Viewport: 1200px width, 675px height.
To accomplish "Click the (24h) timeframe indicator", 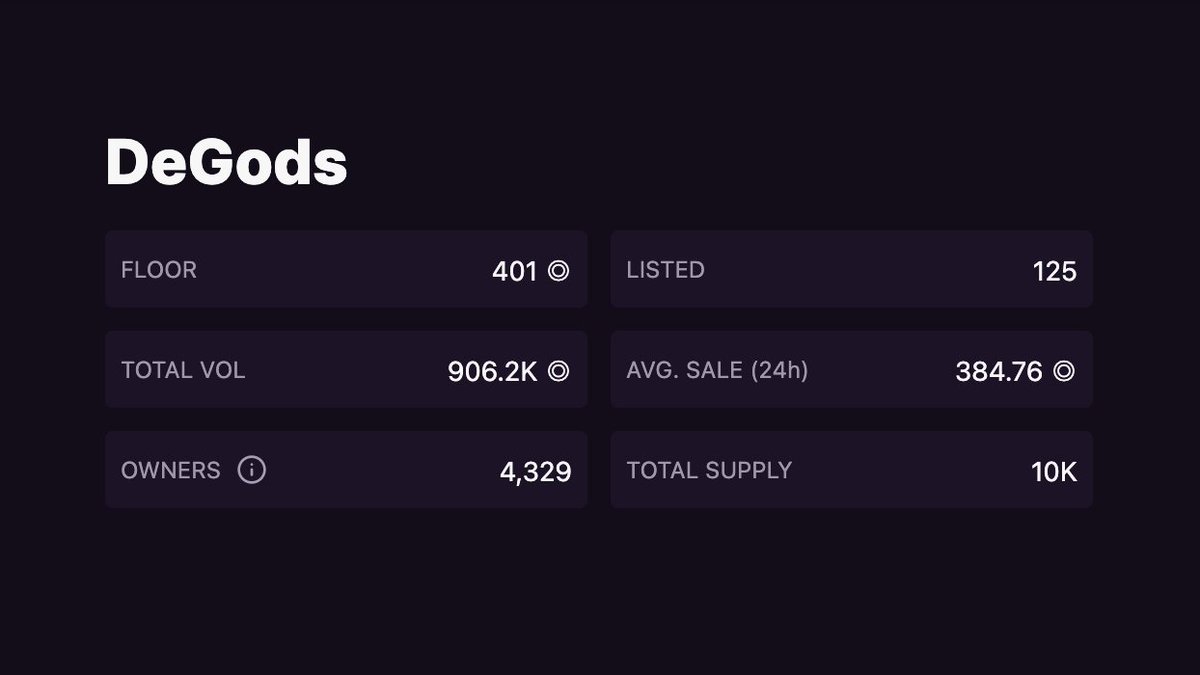I will coord(779,370).
